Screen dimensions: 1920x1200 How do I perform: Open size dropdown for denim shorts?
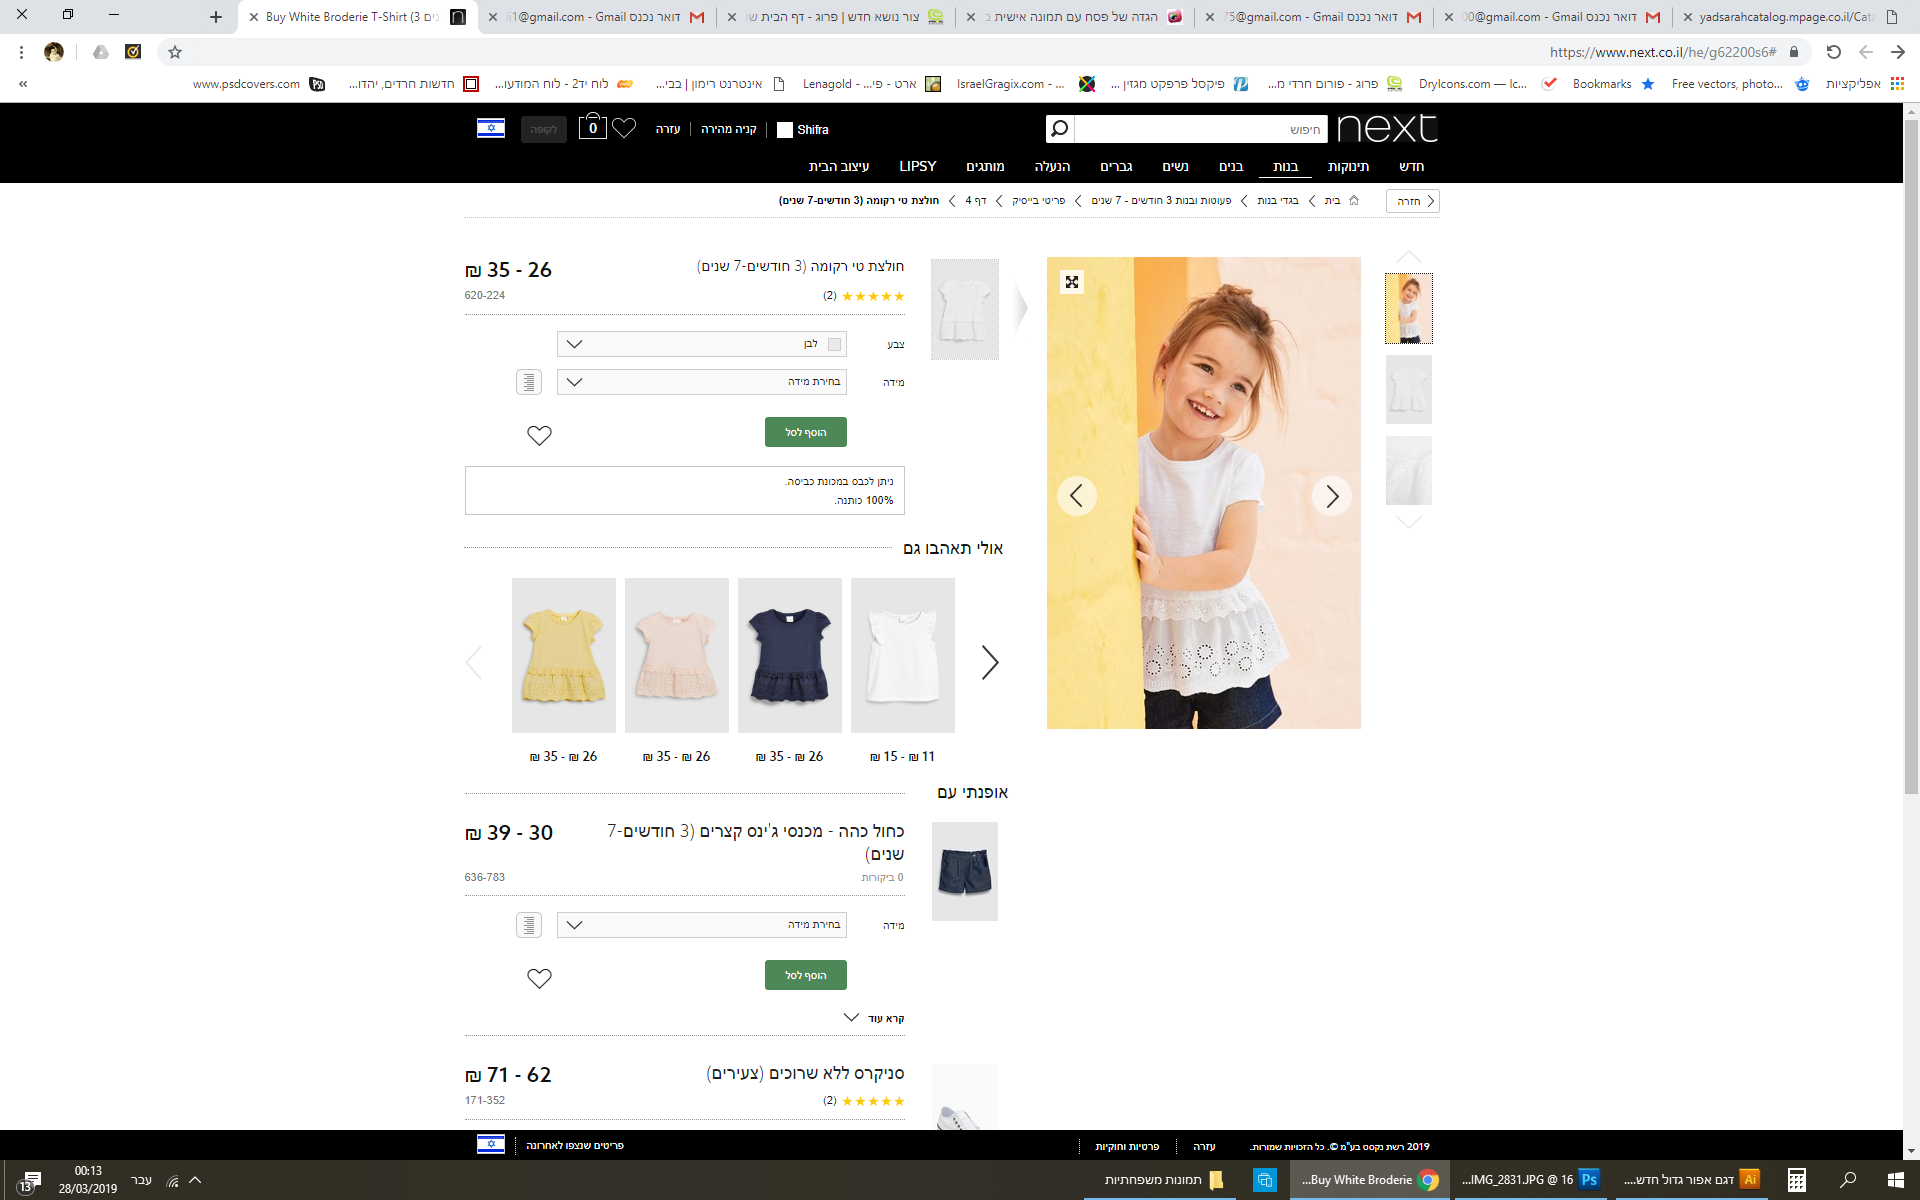click(x=702, y=925)
